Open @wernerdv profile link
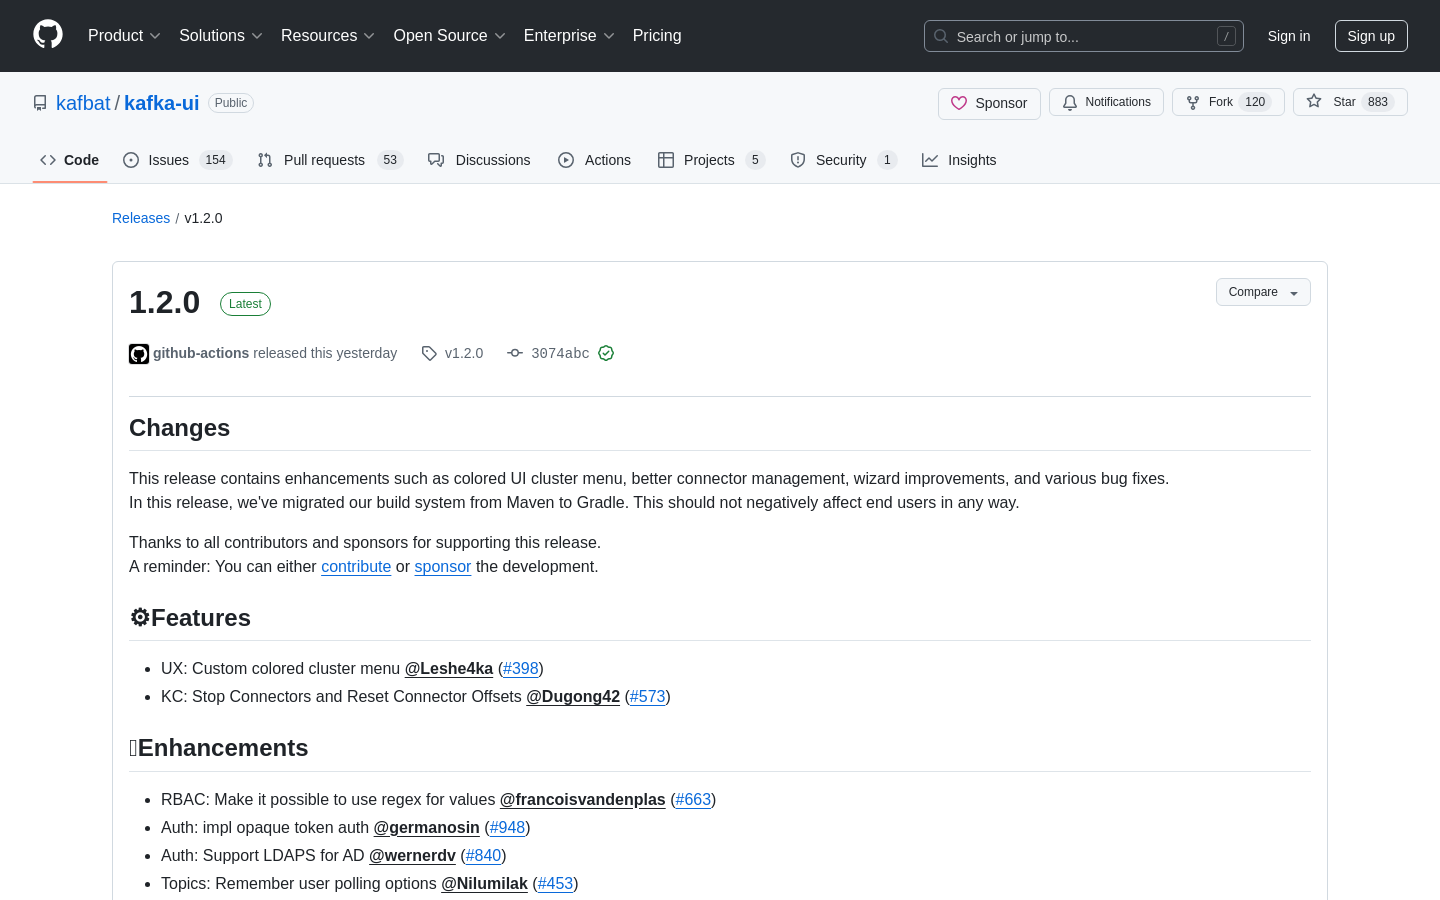1440x900 pixels. 413,855
